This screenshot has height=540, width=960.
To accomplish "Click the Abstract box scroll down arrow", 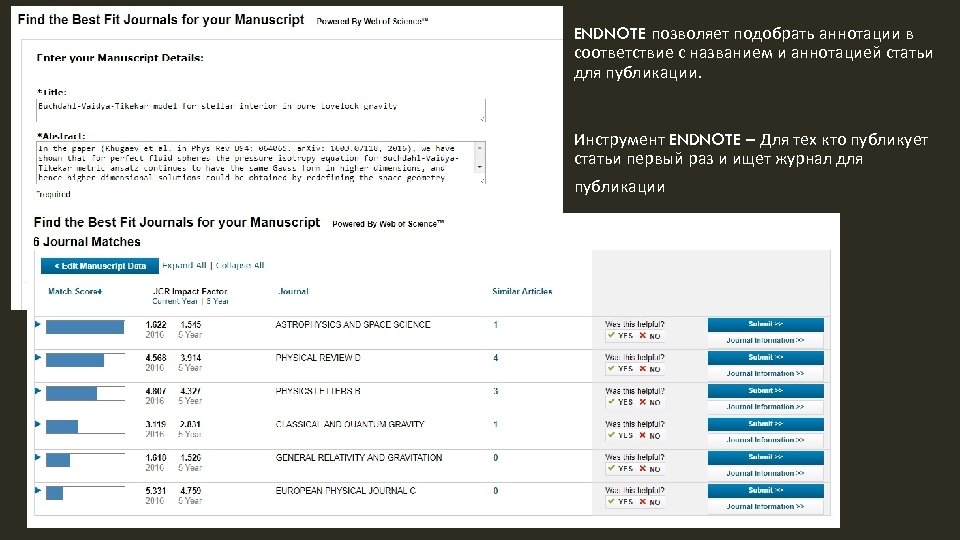I will (481, 167).
